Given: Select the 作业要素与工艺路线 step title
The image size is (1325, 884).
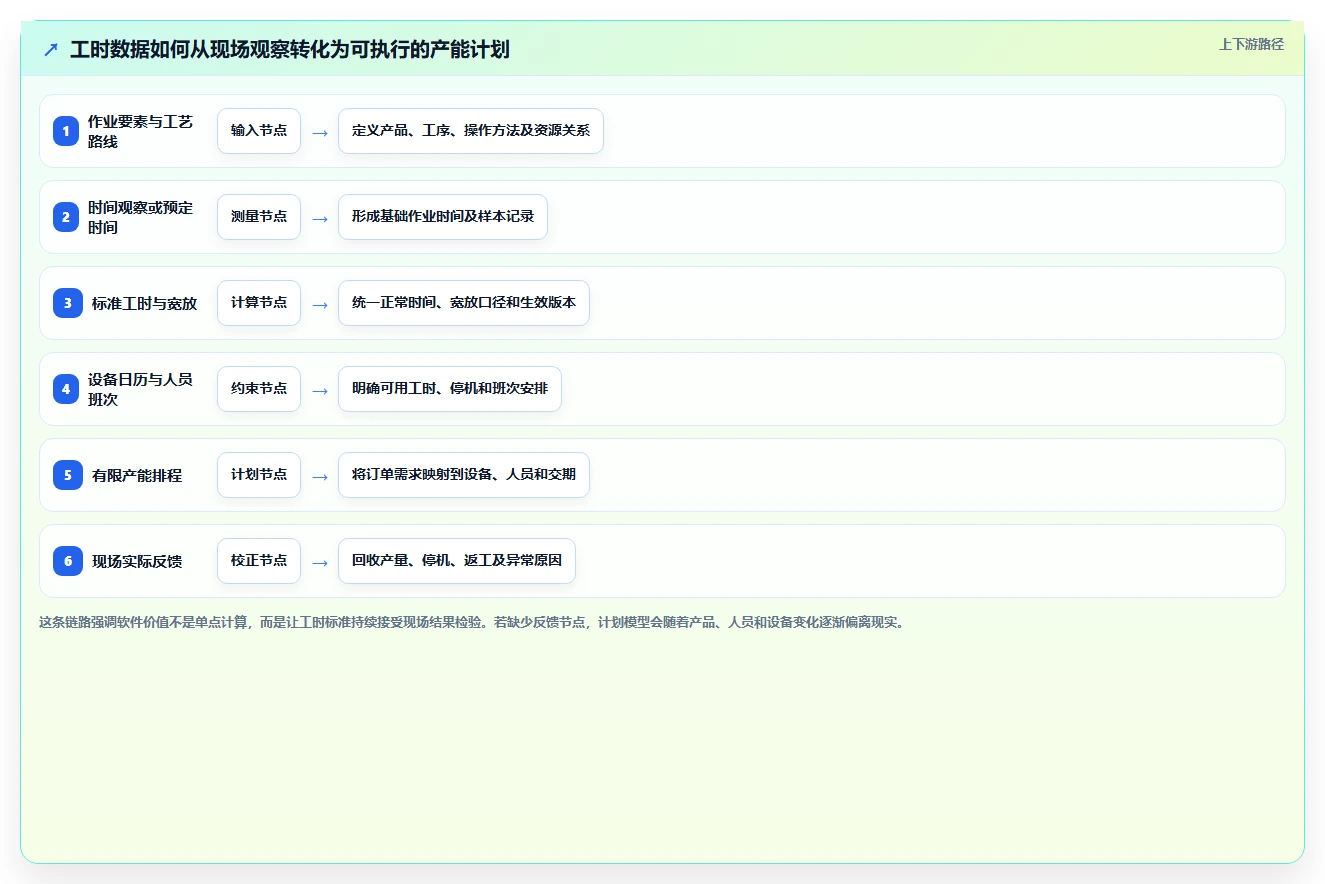Looking at the screenshot, I should (140, 131).
